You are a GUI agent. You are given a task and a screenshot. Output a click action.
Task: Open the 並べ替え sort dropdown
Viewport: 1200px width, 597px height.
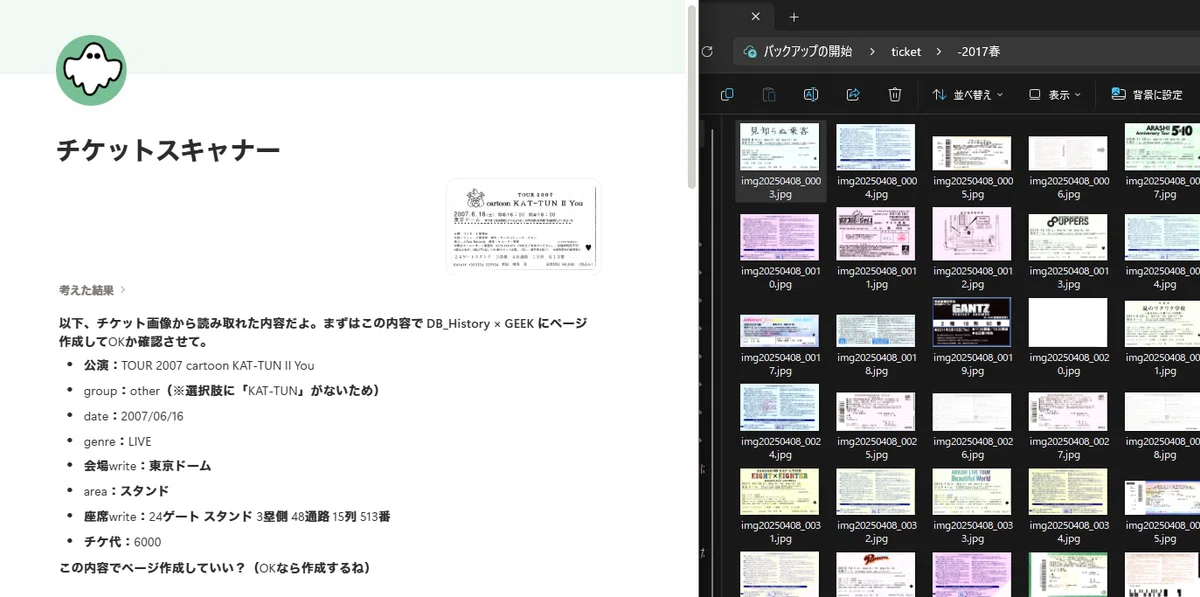click(x=968, y=95)
